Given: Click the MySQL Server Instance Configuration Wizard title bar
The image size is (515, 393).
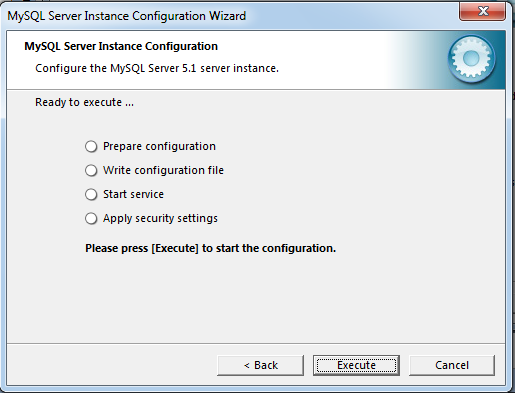Looking at the screenshot, I should coord(127,16).
